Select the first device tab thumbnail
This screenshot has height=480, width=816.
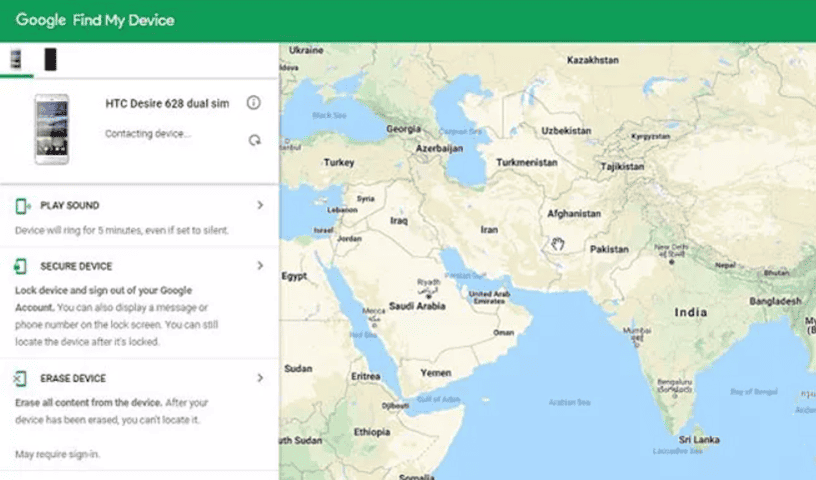pyautogui.click(x=16, y=59)
